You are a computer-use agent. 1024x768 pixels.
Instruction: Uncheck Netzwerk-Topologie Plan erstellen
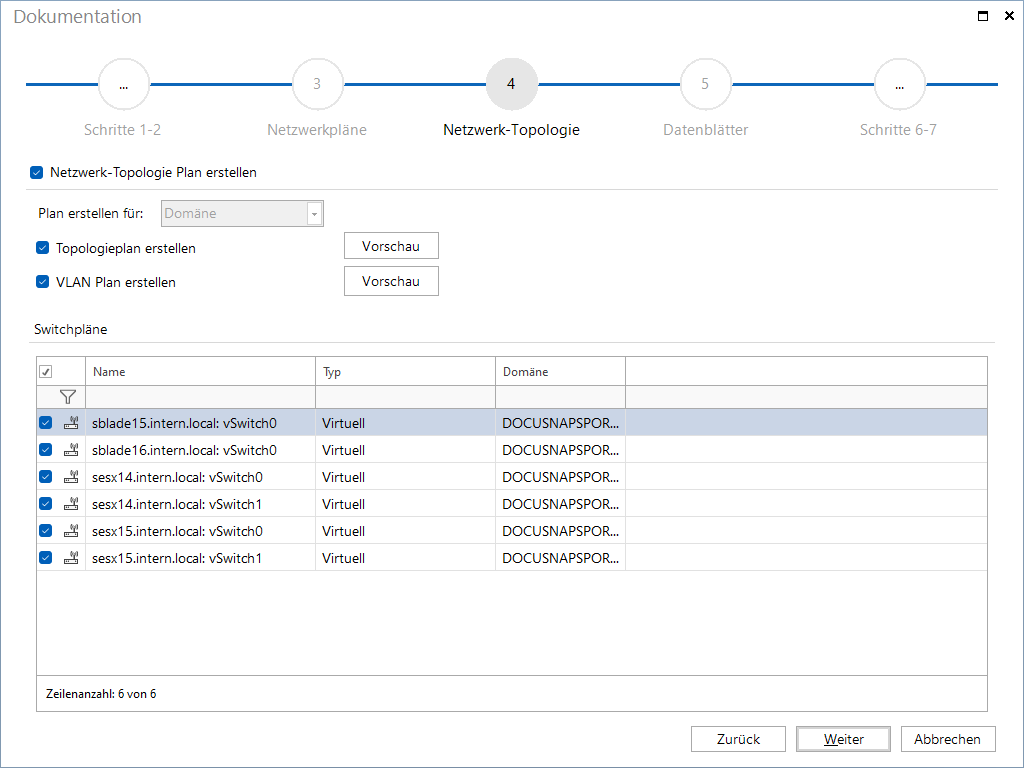pos(37,172)
